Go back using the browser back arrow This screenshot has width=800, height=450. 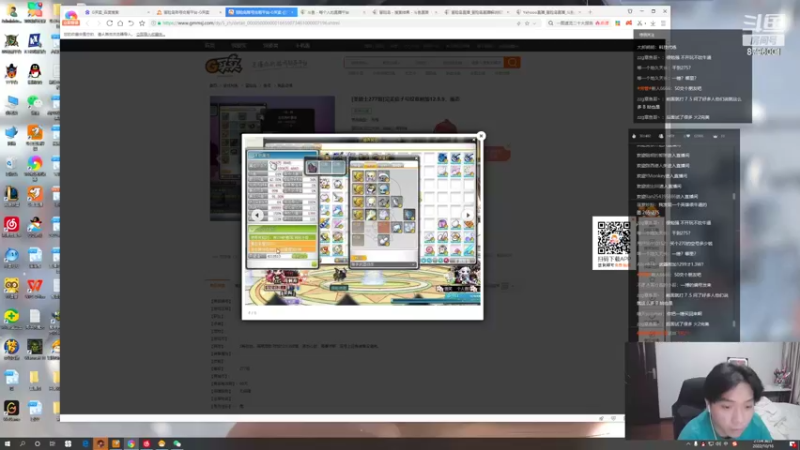click(88, 23)
